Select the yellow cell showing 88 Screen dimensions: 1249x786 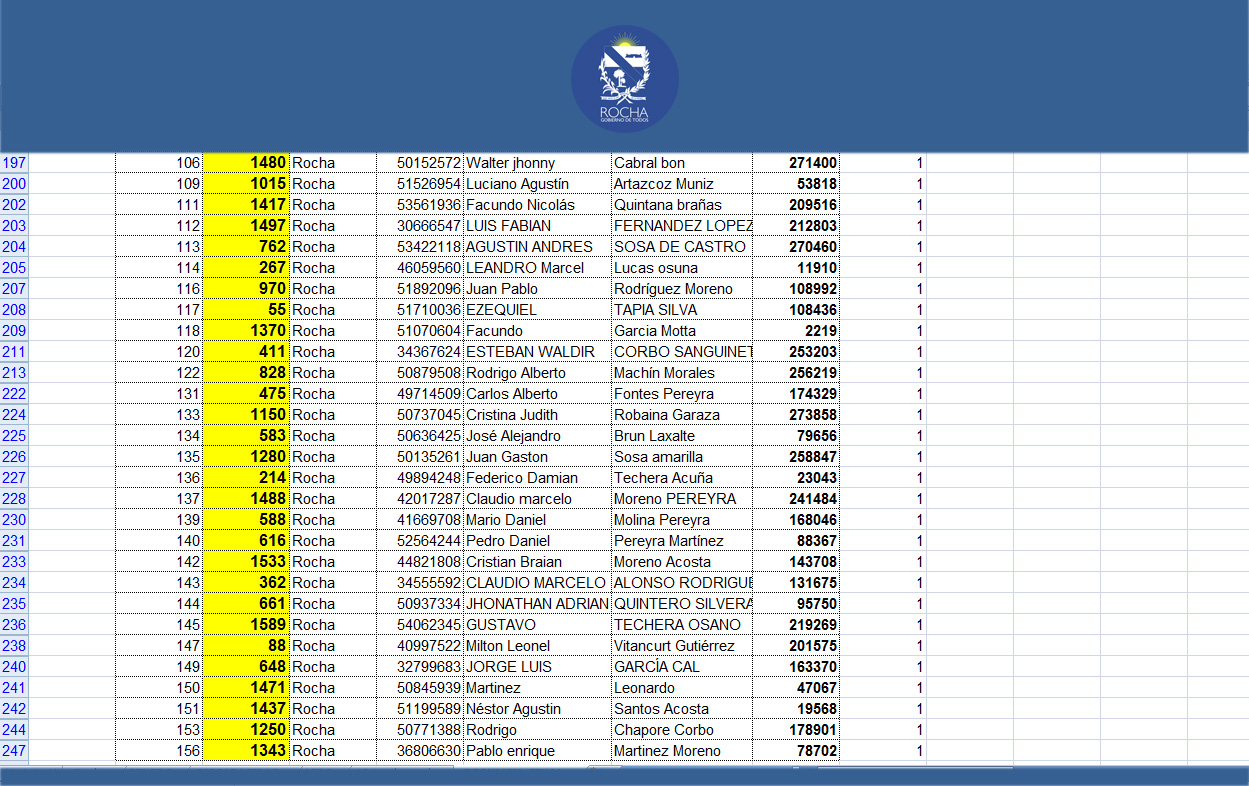[x=246, y=646]
